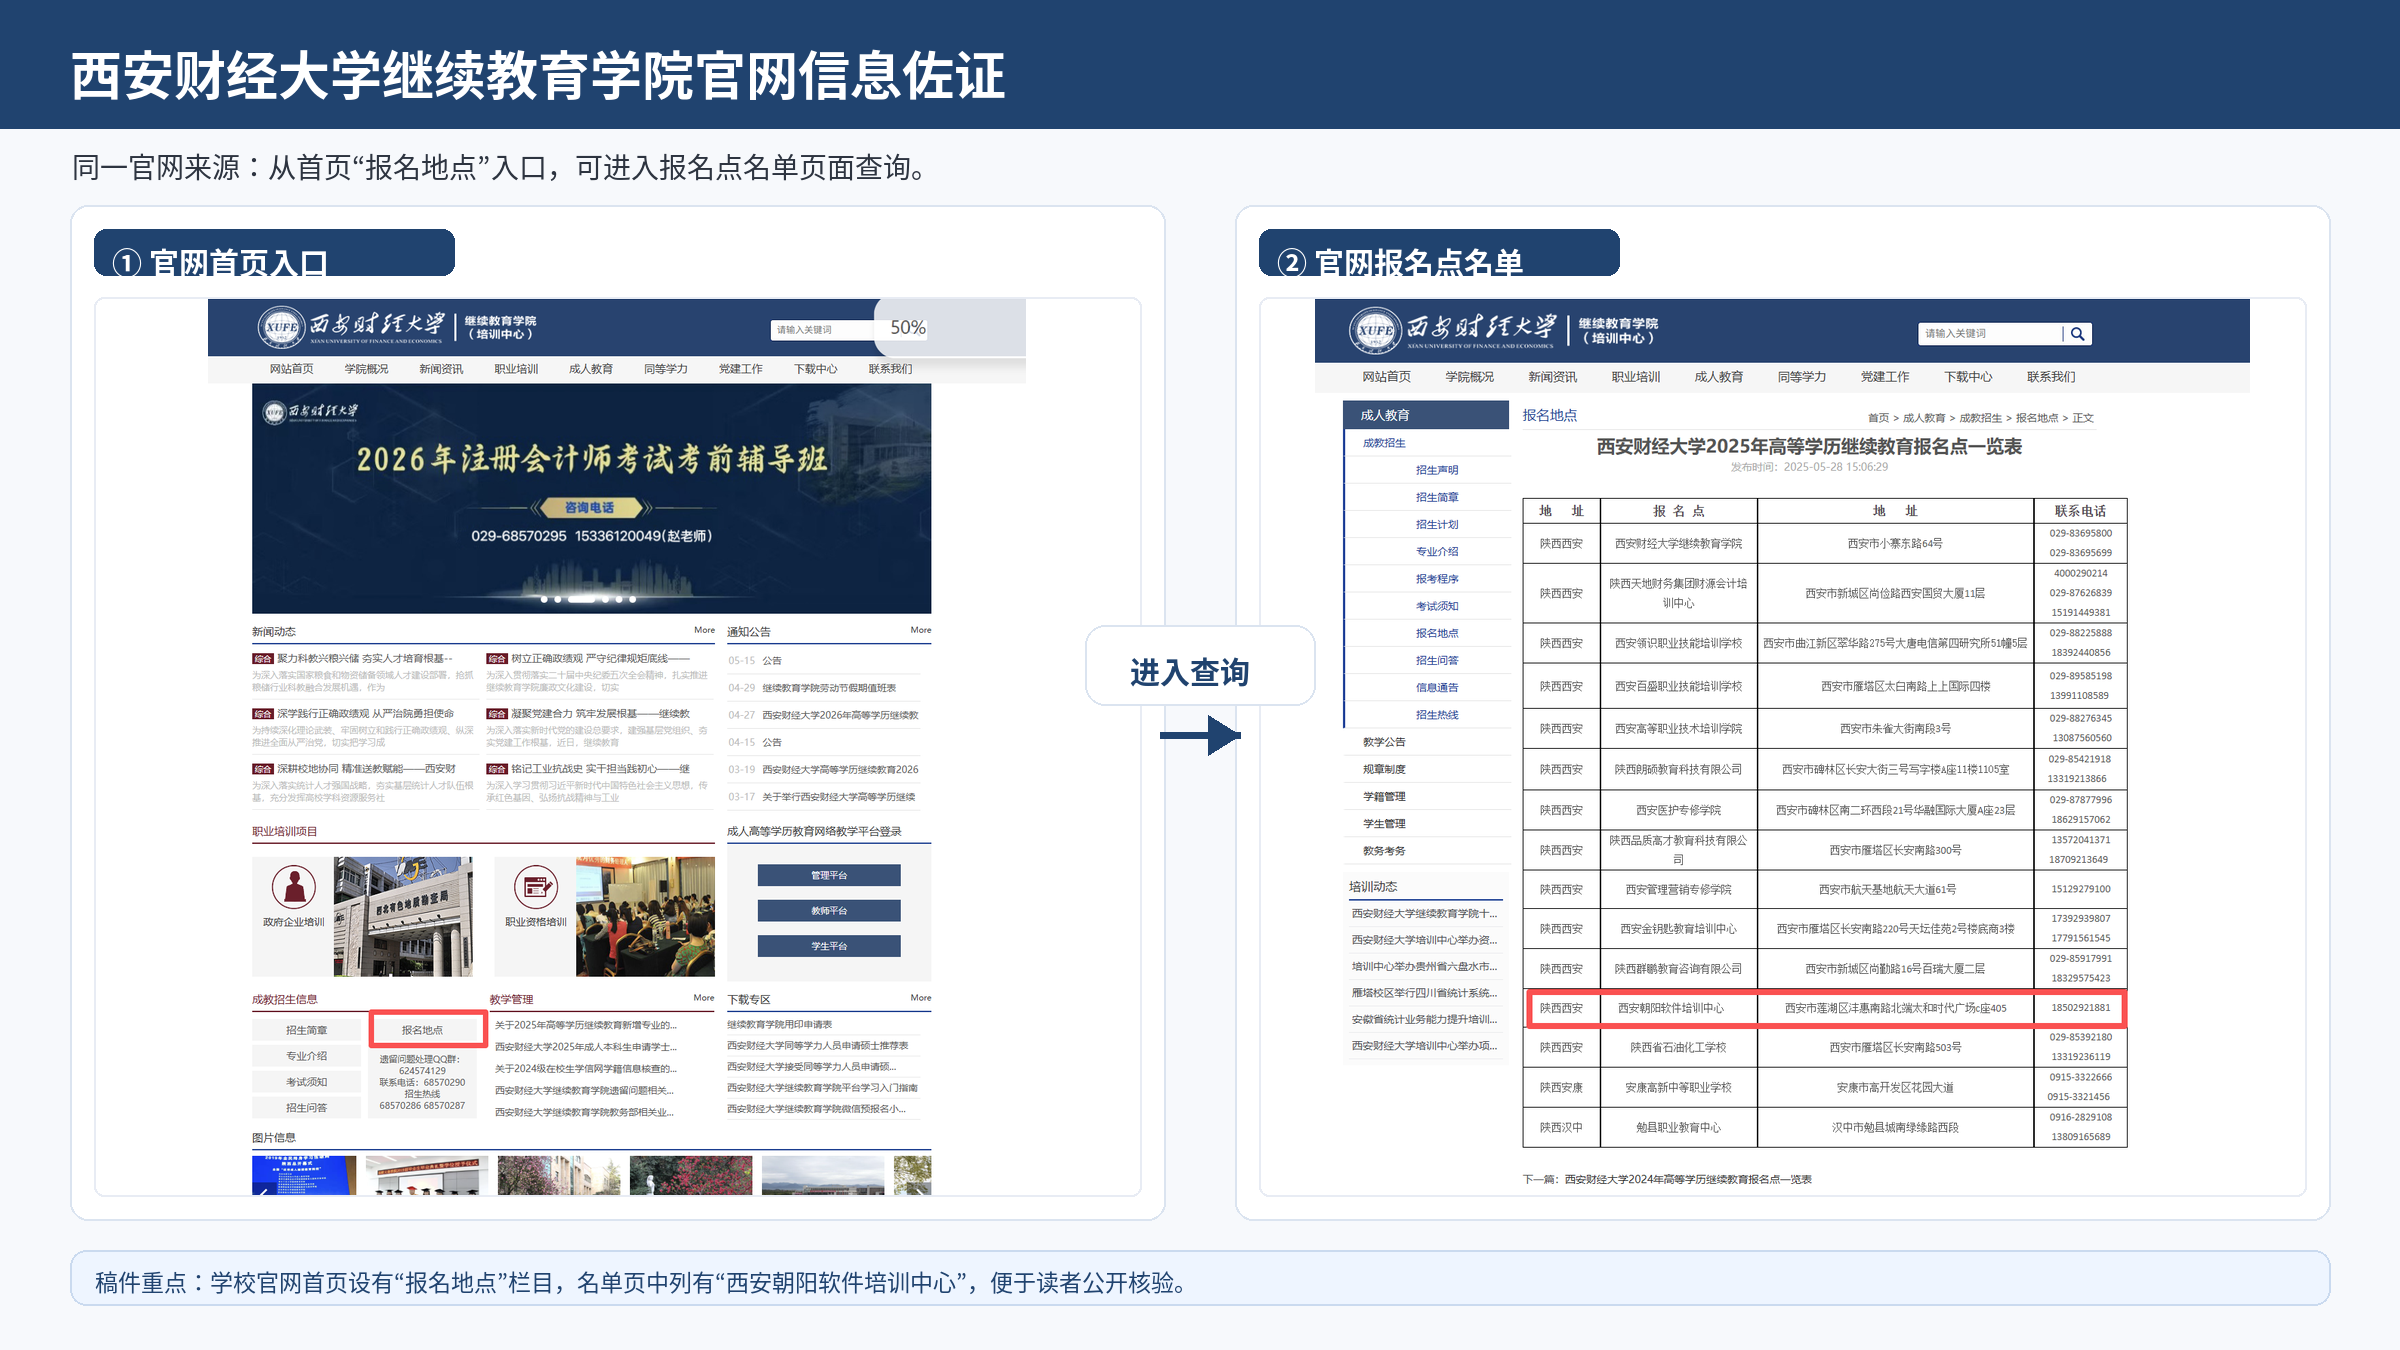
Task: Select 招生计划 in the sidebar
Action: (1437, 524)
